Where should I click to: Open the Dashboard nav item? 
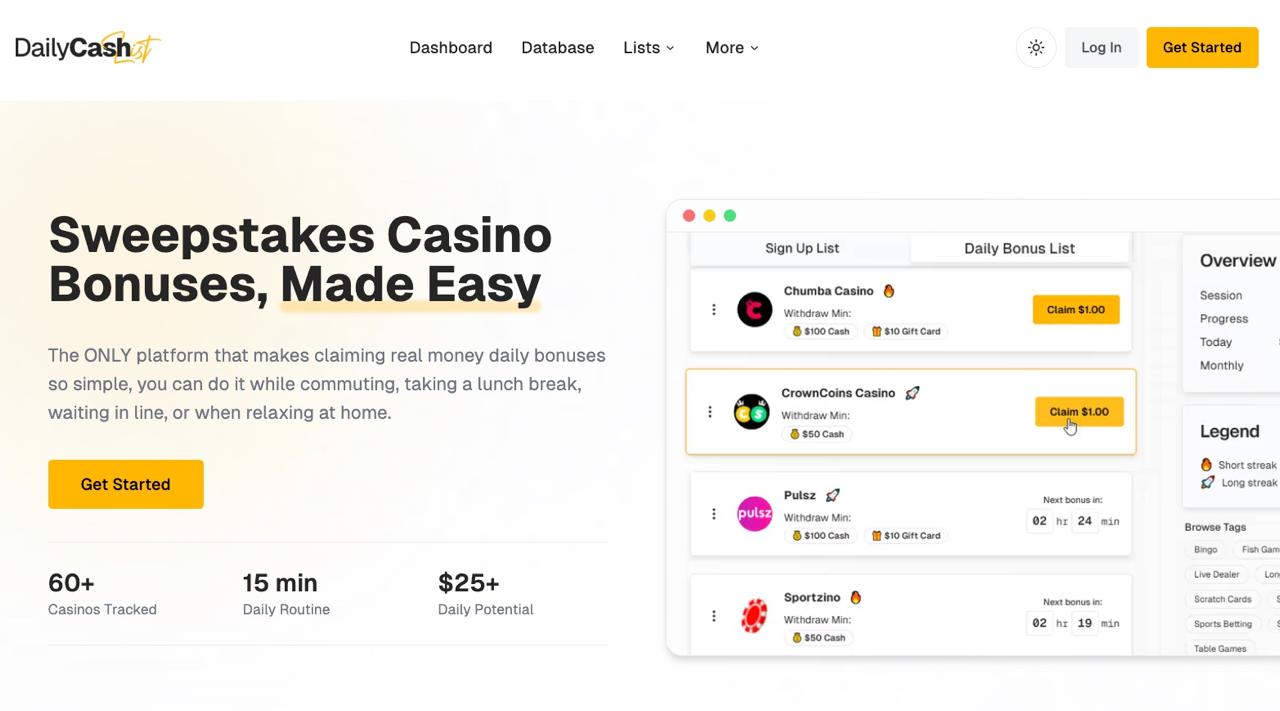[x=451, y=48]
